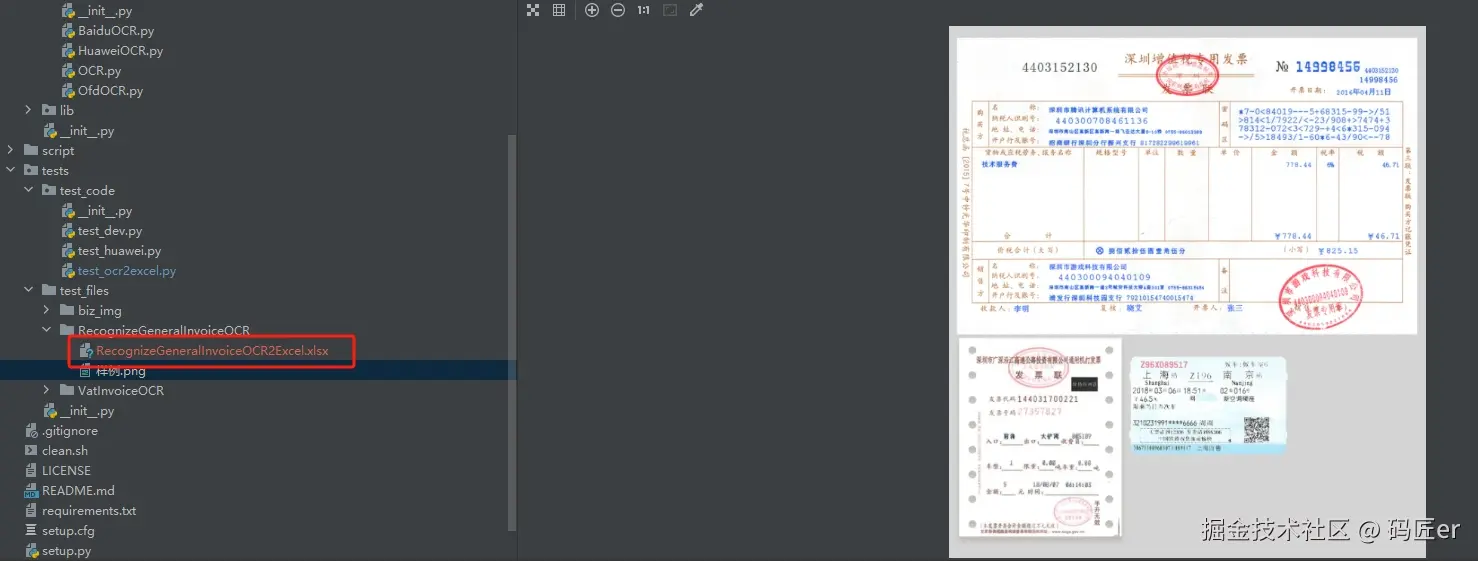Expand the lib folder arrow
The height and width of the screenshot is (561, 1478).
(28, 111)
